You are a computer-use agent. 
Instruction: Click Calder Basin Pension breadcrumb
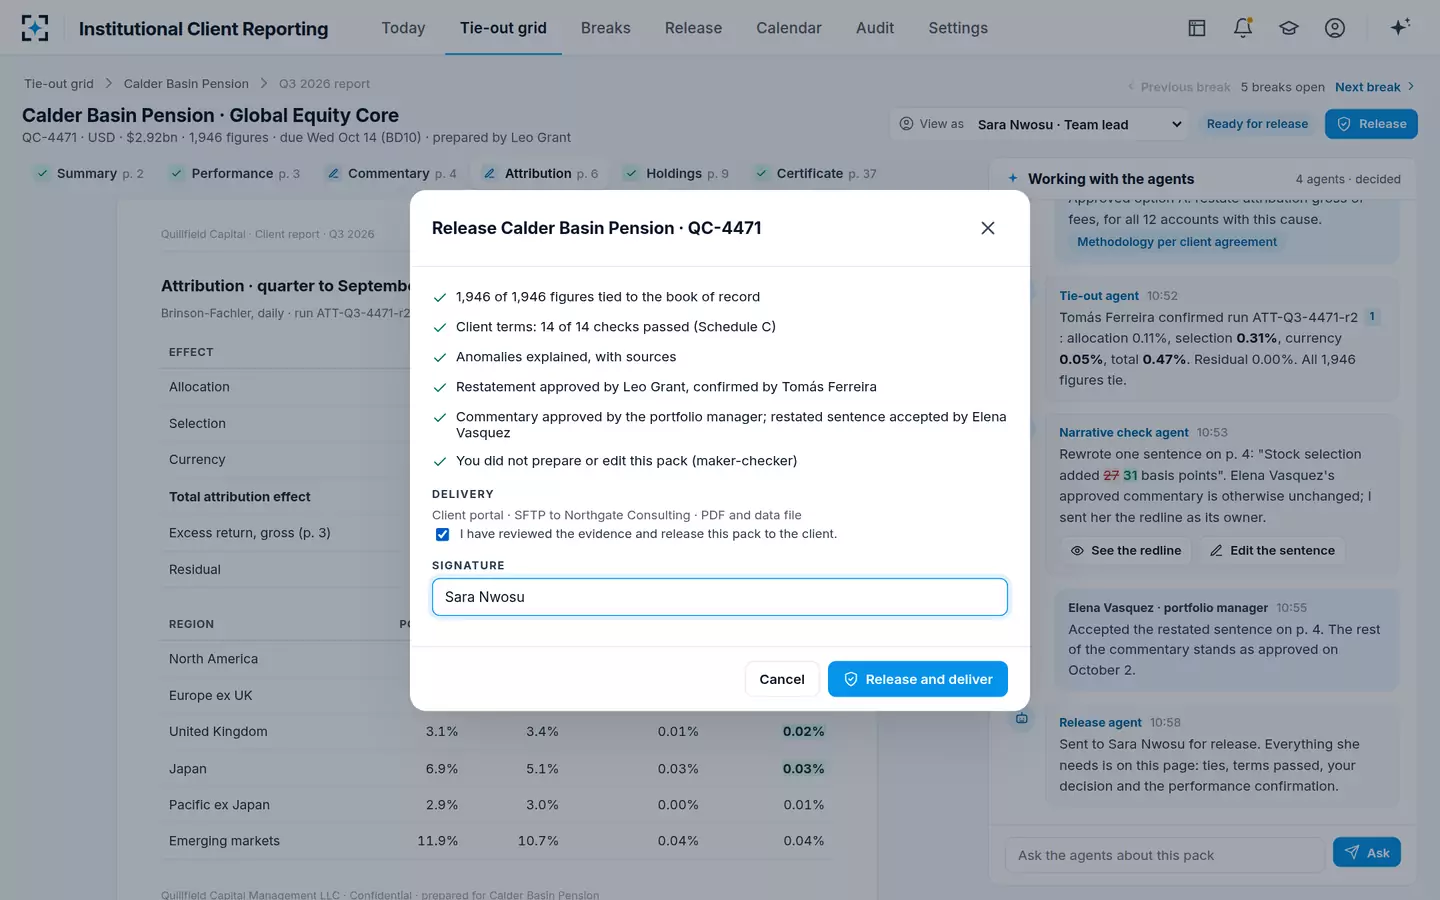pyautogui.click(x=186, y=84)
